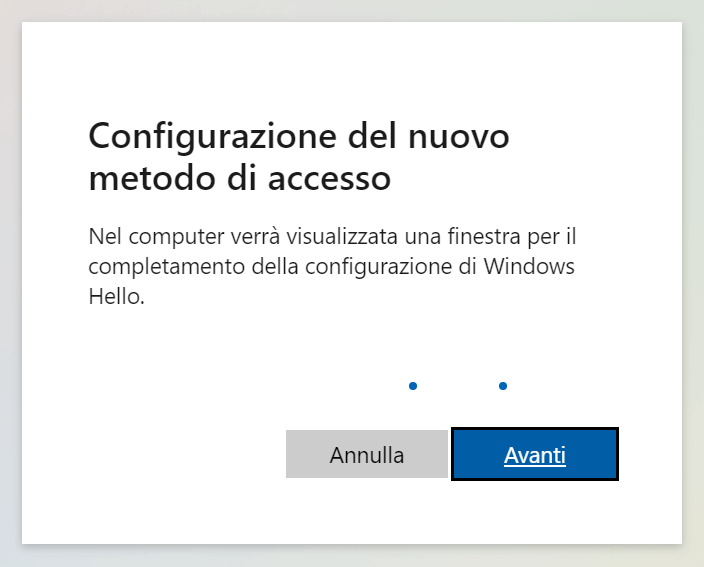Viewport: 704px width, 567px height.
Task: Click the word "finestra" in the paragraph
Action: tap(484, 236)
